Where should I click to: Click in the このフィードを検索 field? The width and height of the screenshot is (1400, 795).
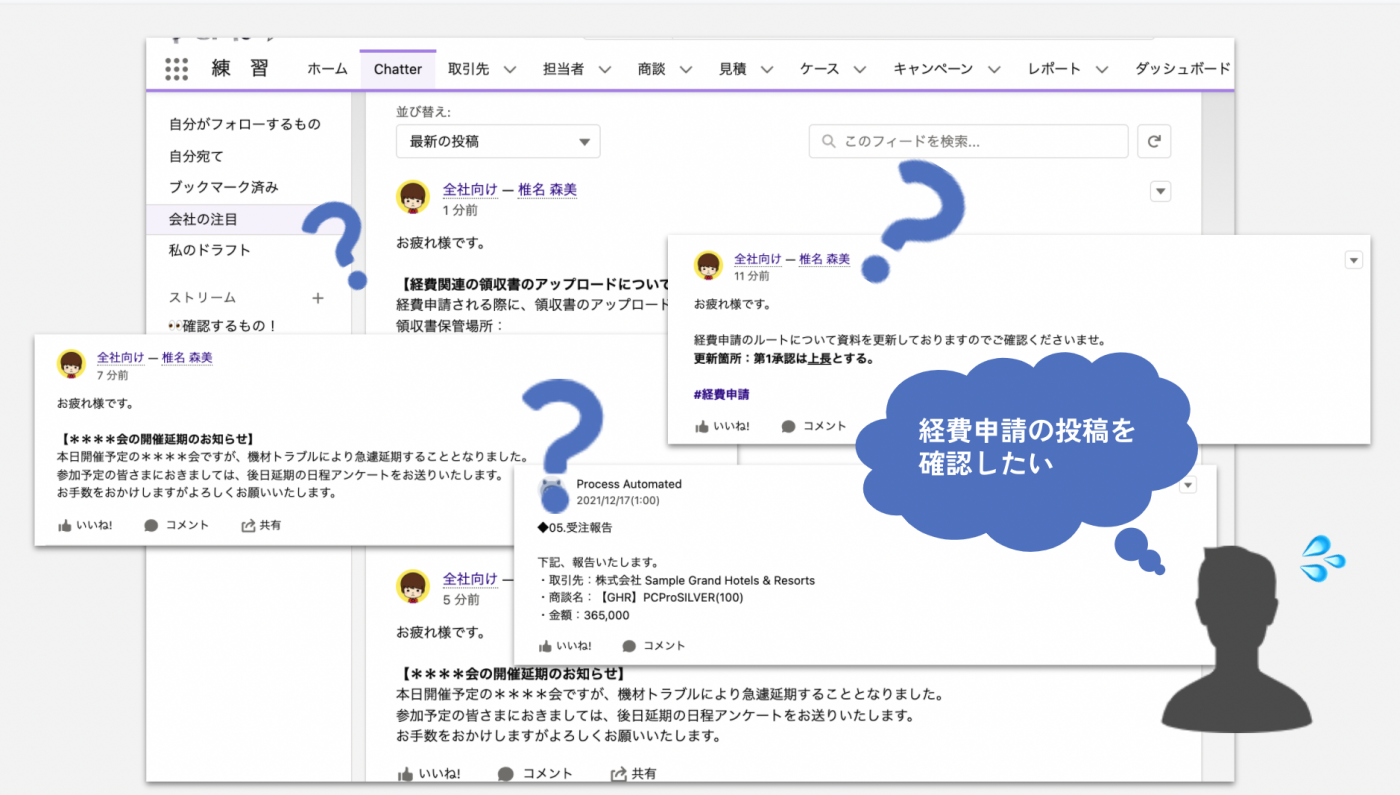968,142
